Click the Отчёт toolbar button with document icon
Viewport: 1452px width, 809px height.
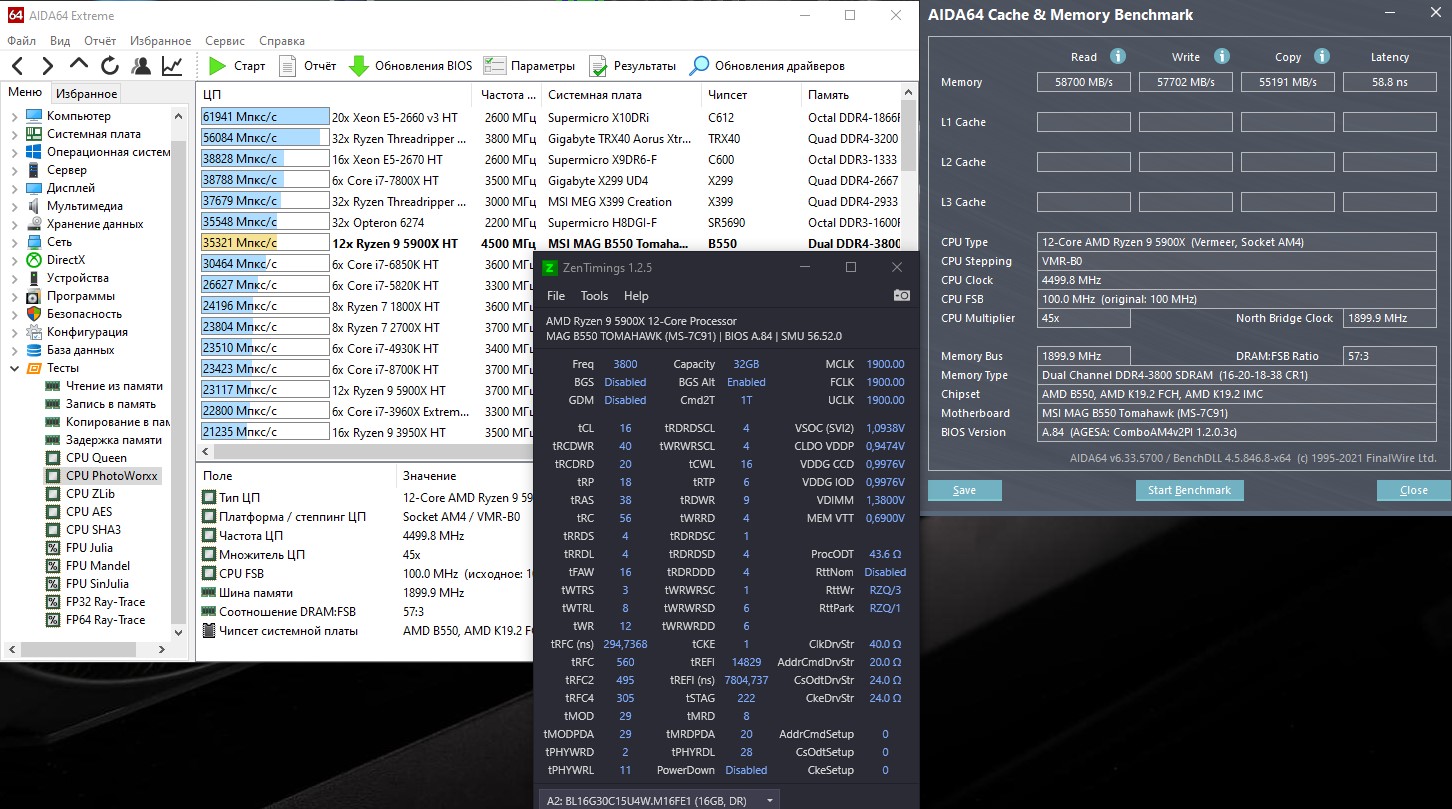[307, 66]
